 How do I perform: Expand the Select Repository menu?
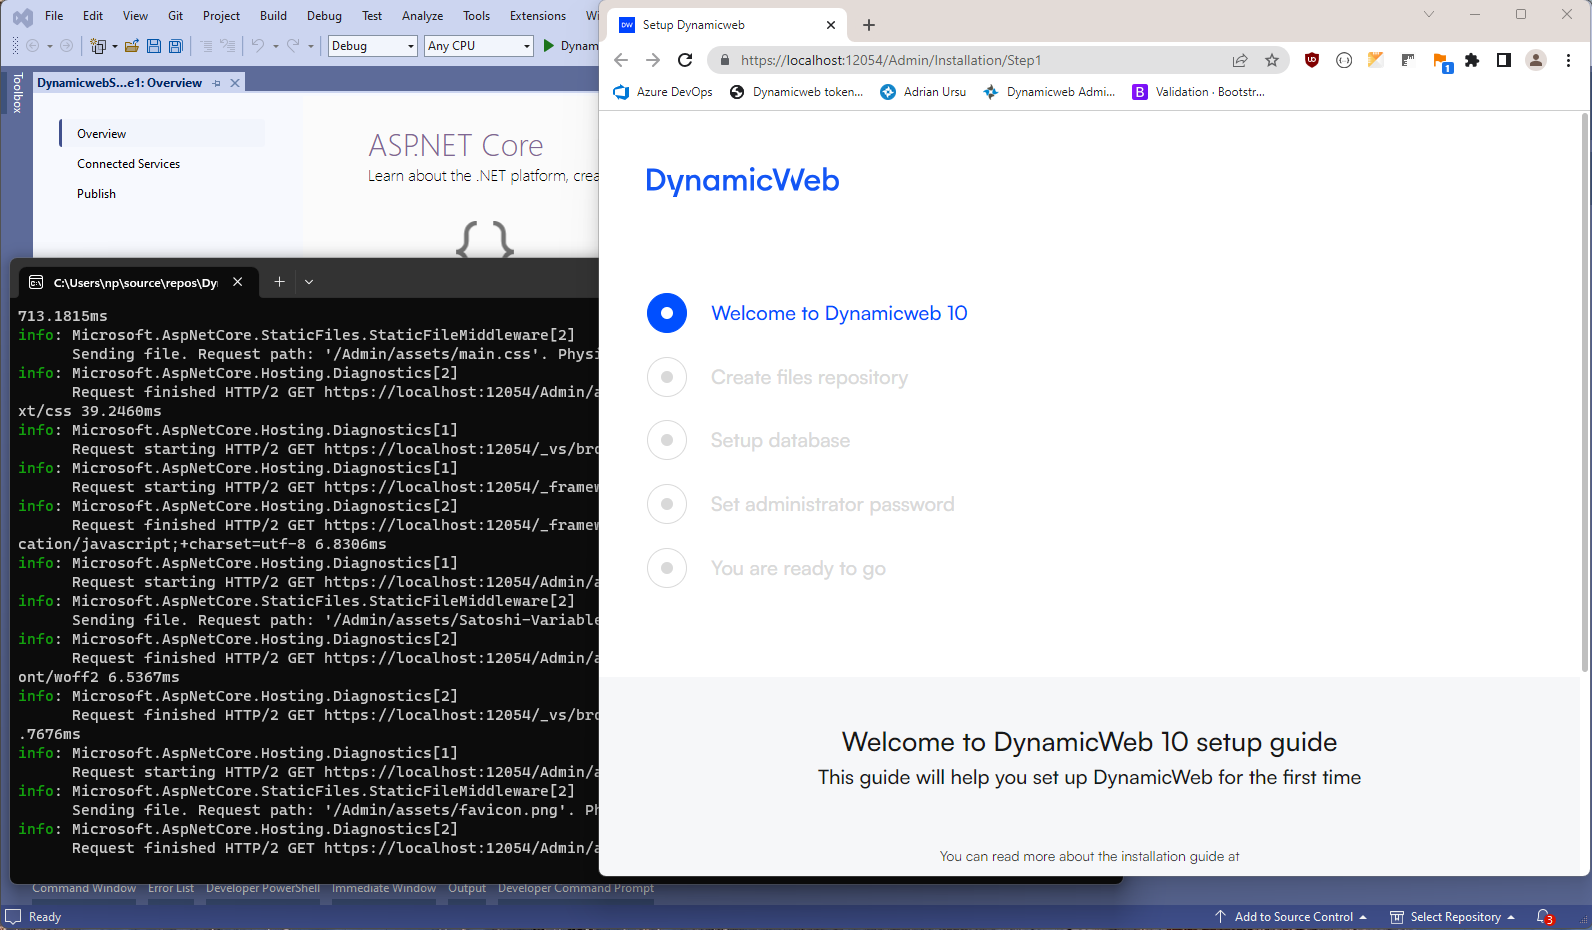tap(1453, 917)
